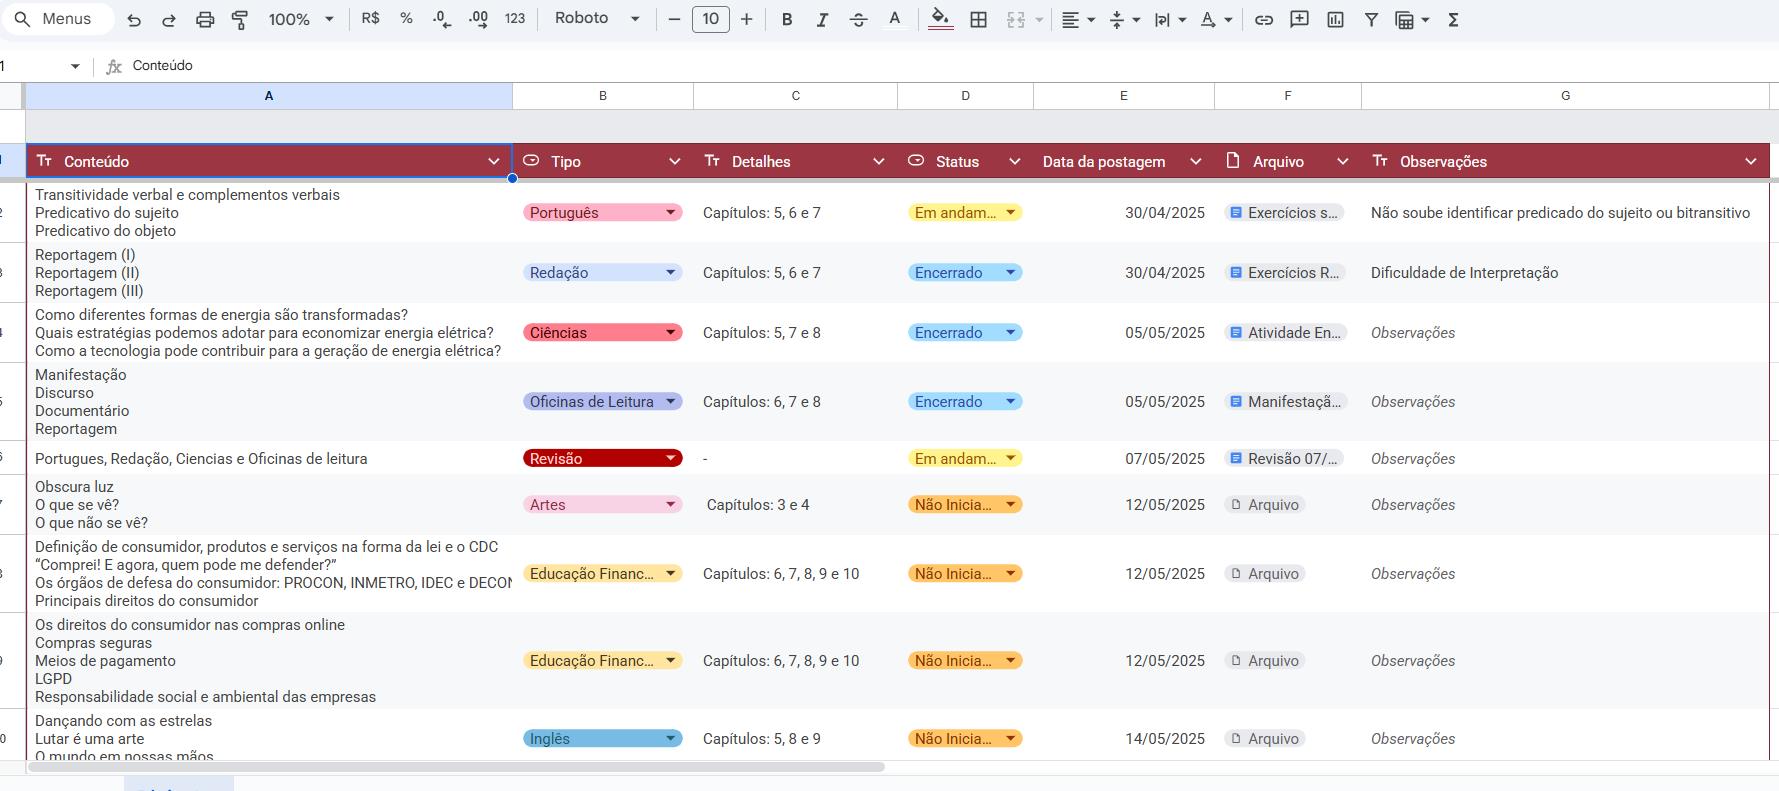Click the insert link icon
This screenshot has width=1779, height=791.
(1264, 20)
